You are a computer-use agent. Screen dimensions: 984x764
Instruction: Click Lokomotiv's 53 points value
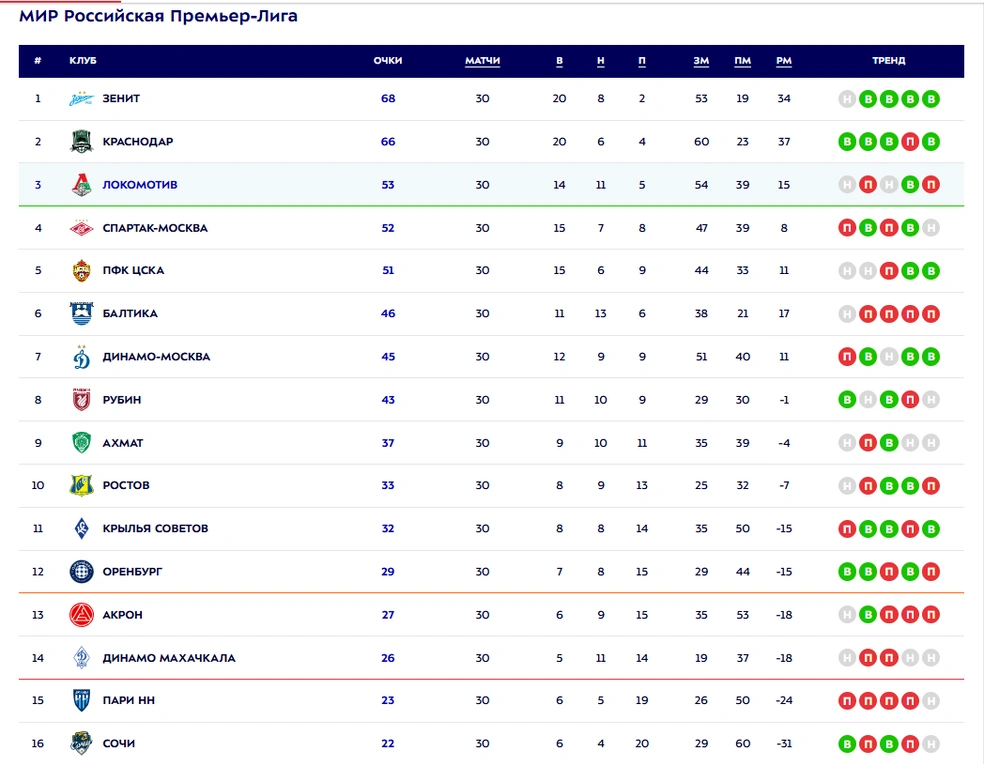point(388,185)
